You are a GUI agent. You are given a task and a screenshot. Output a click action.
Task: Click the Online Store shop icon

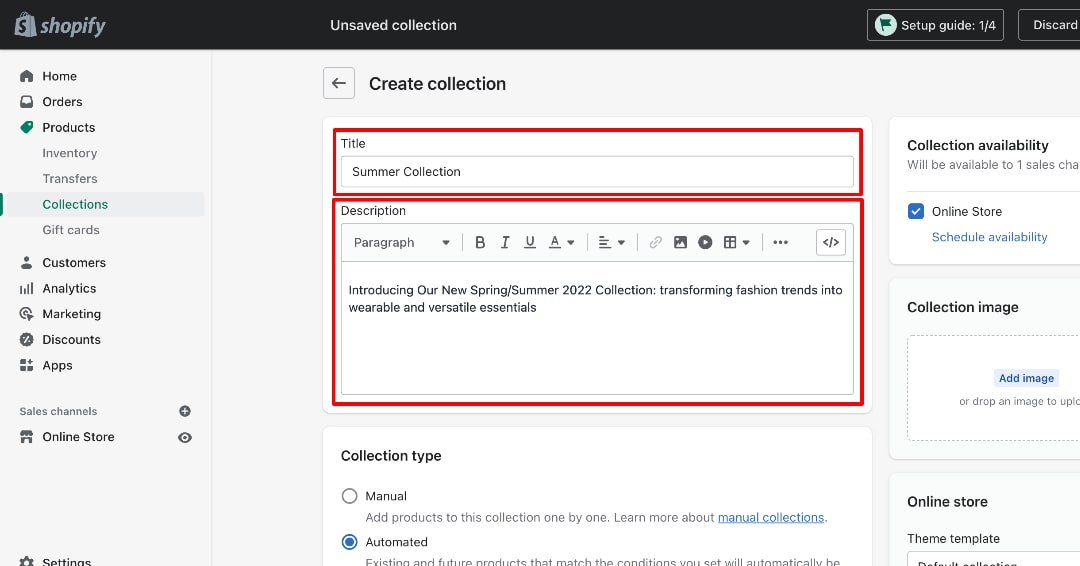click(26, 437)
